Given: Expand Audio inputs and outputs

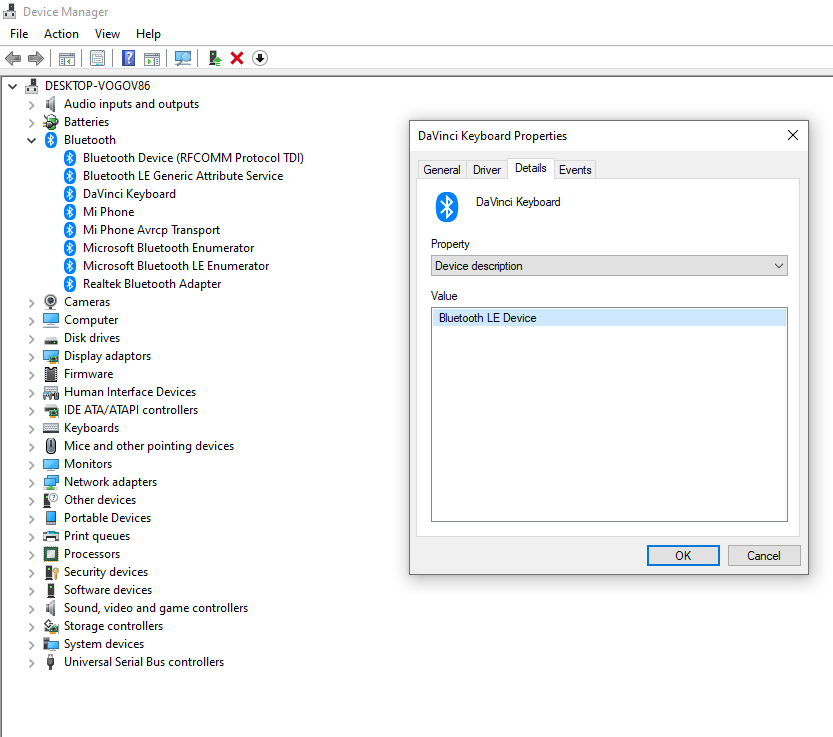Looking at the screenshot, I should point(31,105).
